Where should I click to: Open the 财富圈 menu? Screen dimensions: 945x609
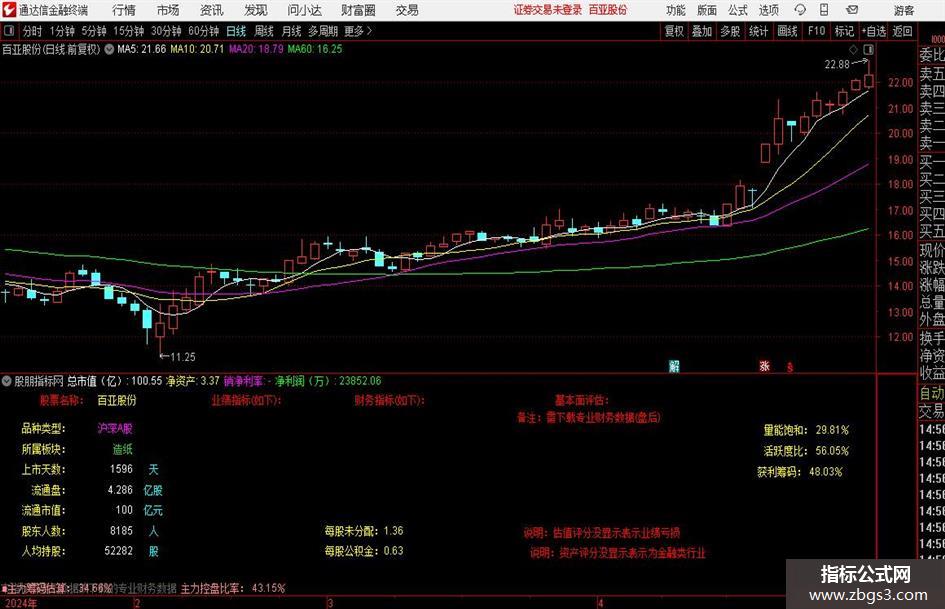point(358,10)
